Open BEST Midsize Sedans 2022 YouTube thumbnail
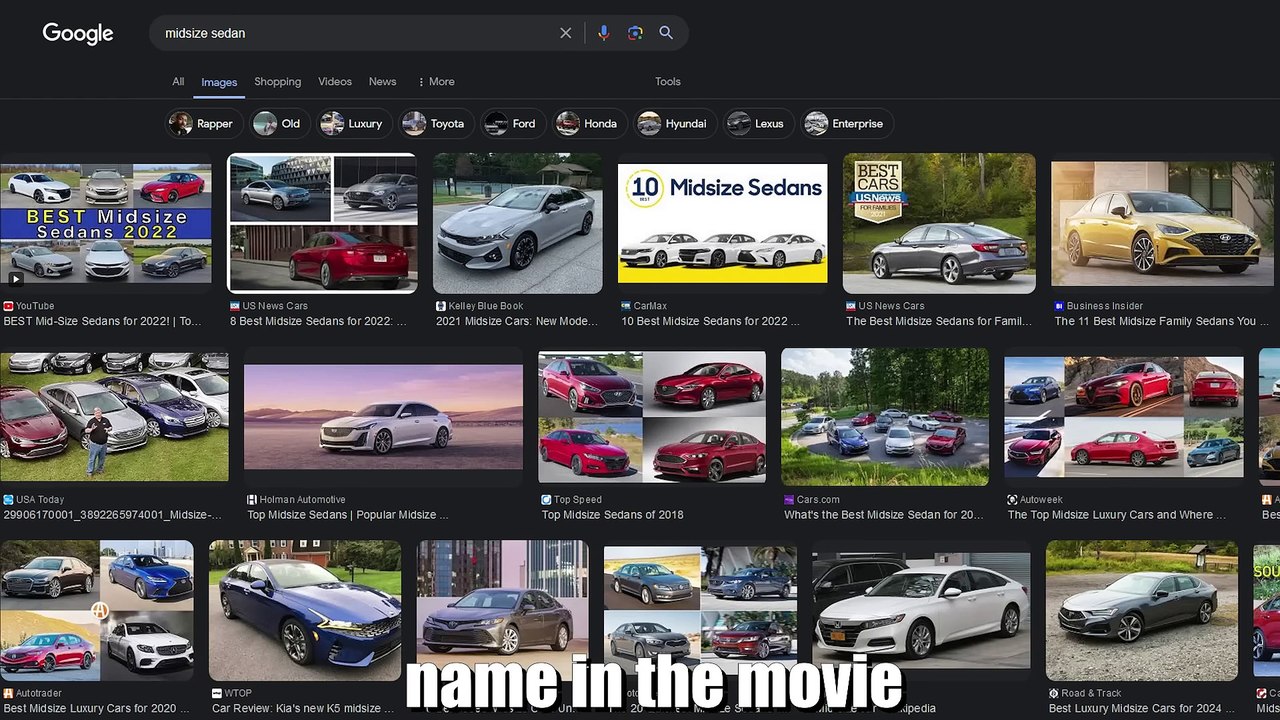1280x720 pixels. coord(106,225)
